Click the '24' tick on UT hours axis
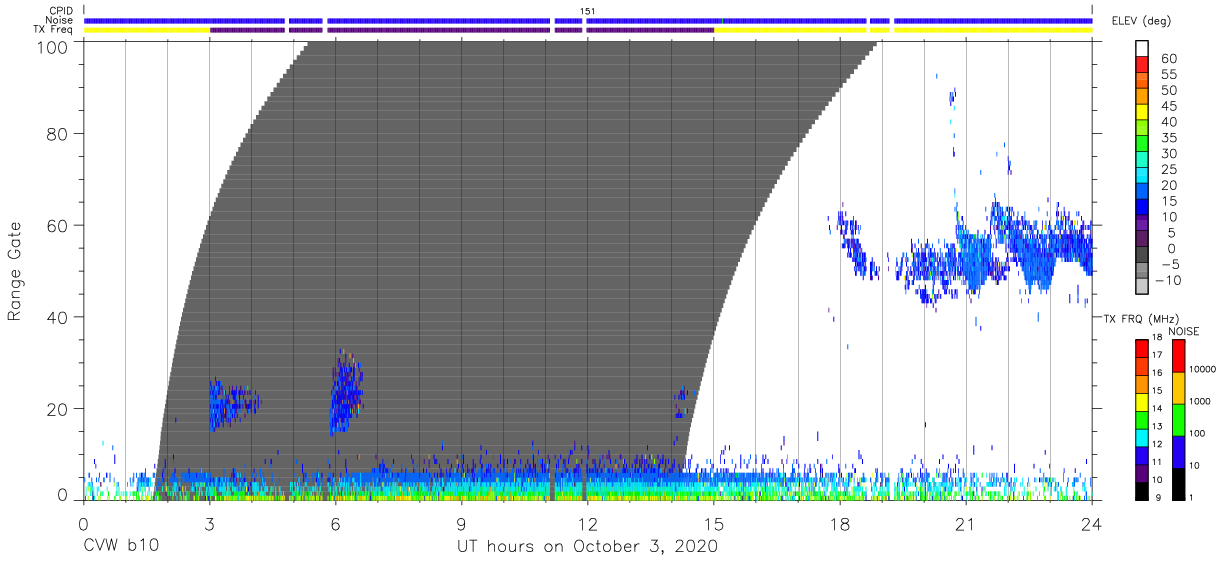The height and width of the screenshot is (567, 1228). (1092, 524)
